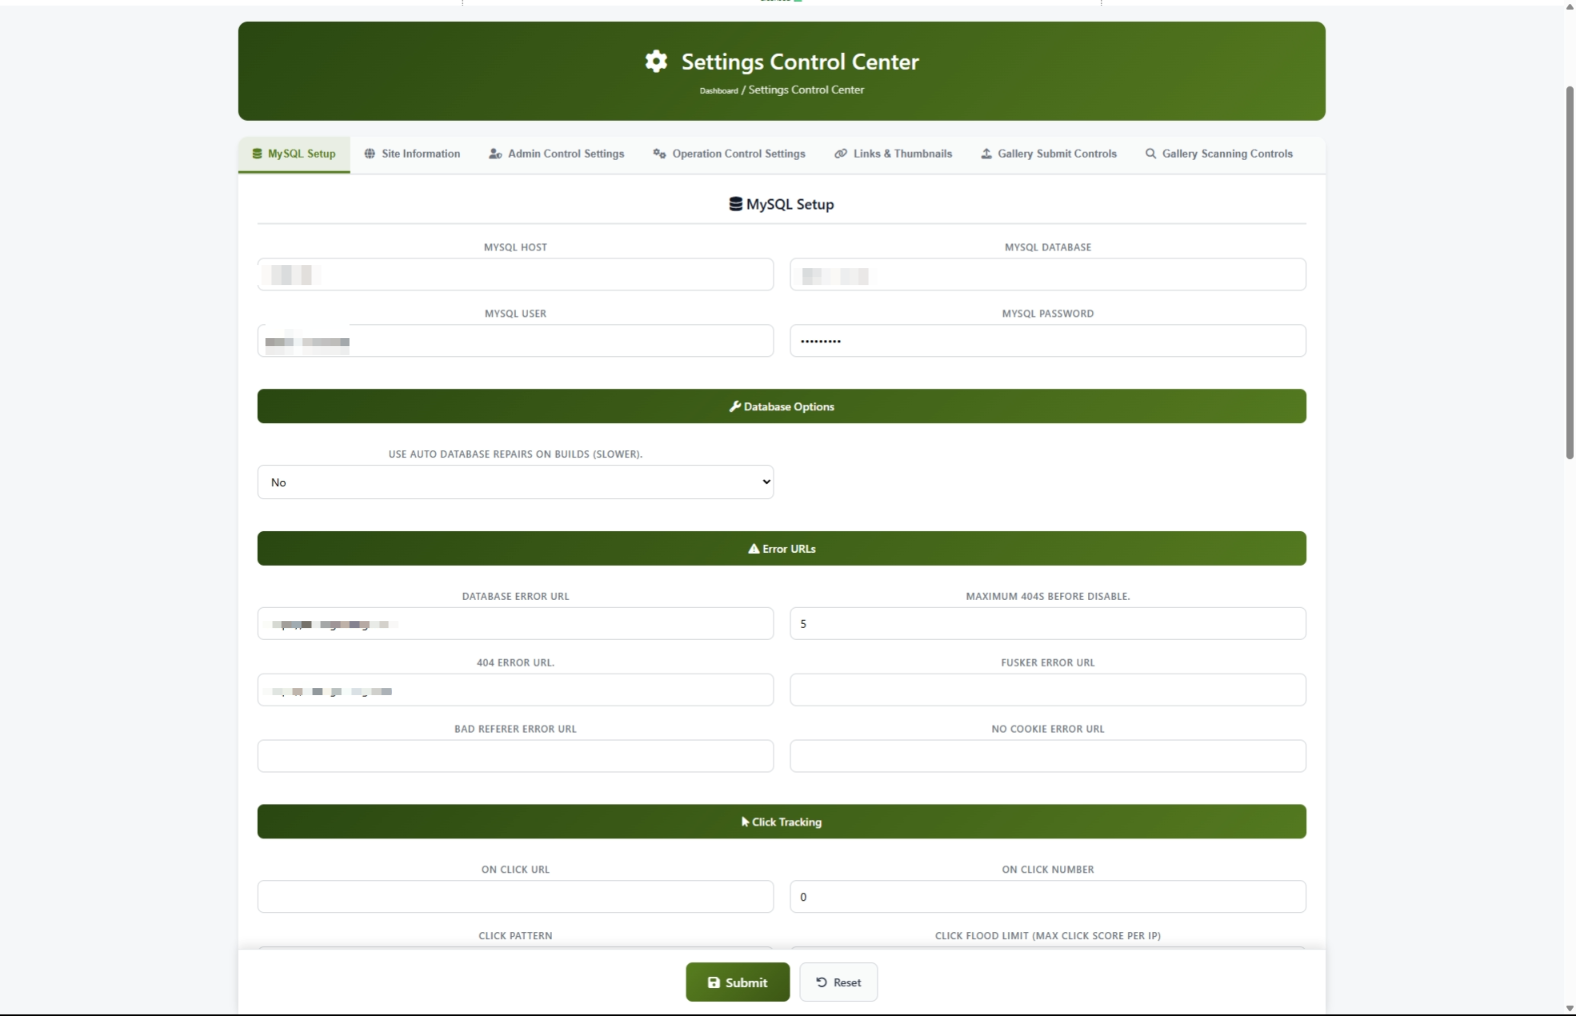This screenshot has width=1576, height=1016.
Task: Click the database icon in MySQL Setup tab
Action: tap(257, 154)
